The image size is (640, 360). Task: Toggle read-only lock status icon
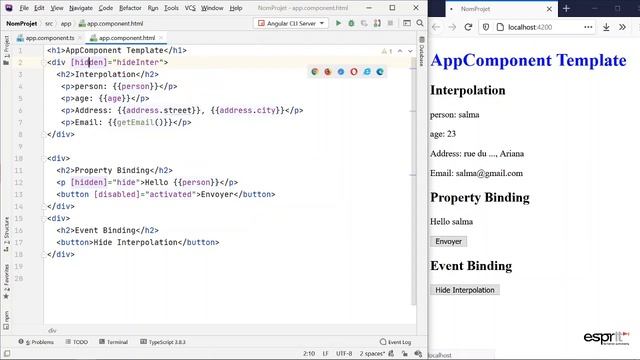point(404,353)
